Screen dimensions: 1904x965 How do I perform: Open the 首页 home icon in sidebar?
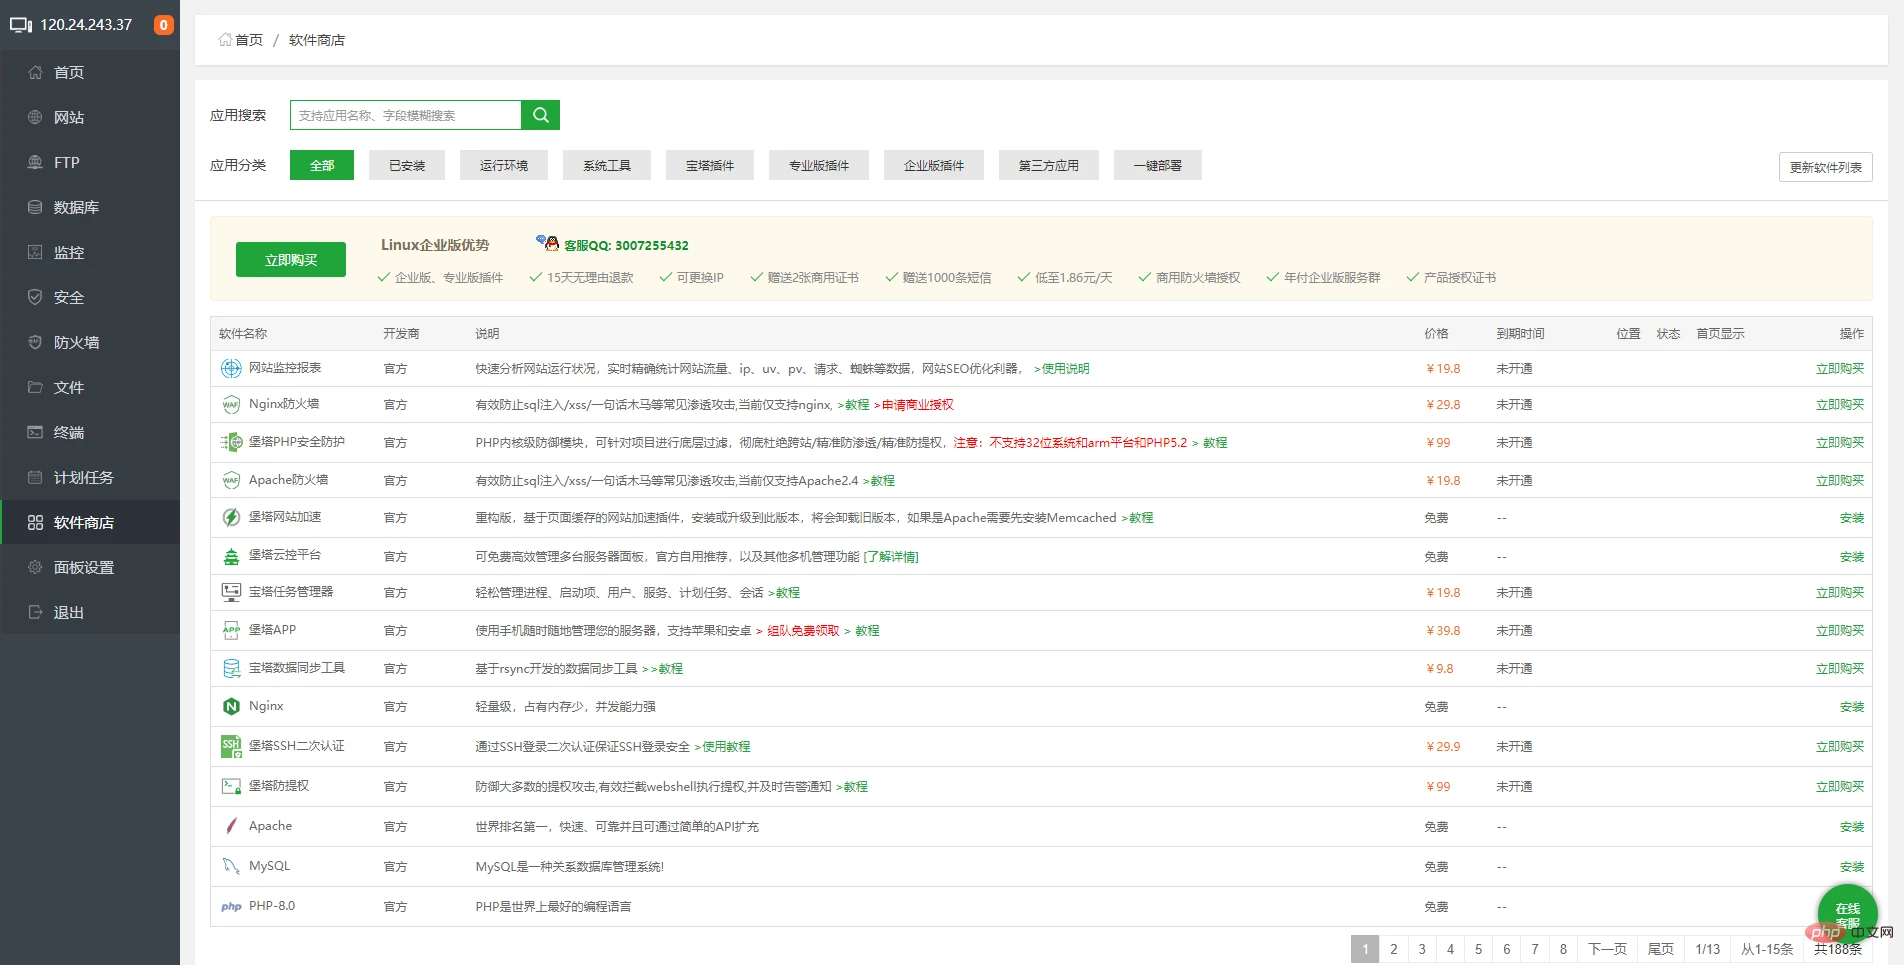pos(35,72)
